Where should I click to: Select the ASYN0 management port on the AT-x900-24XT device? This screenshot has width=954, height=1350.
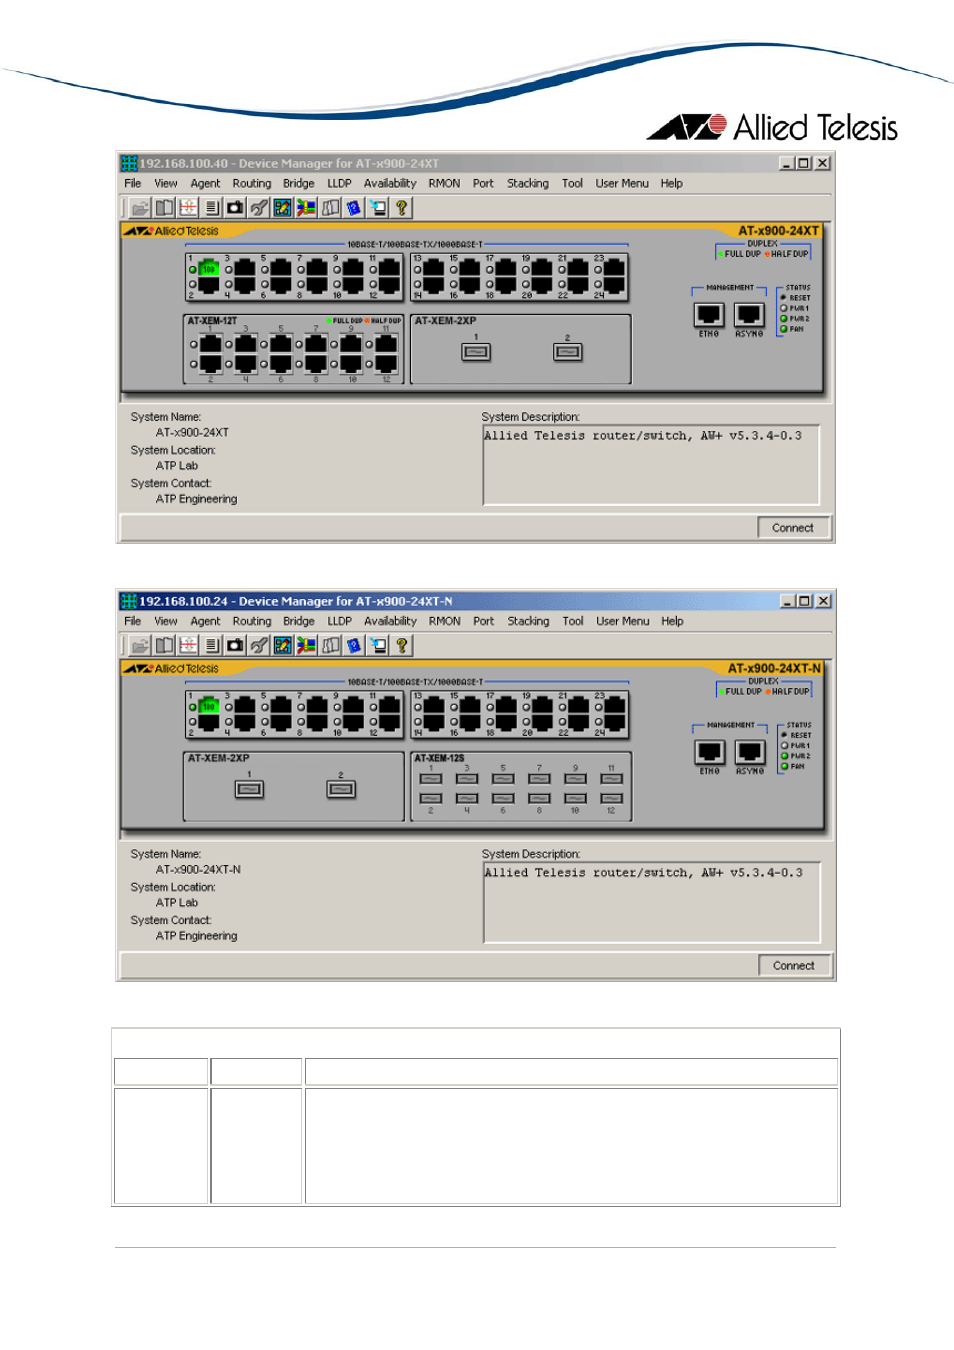pyautogui.click(x=749, y=314)
